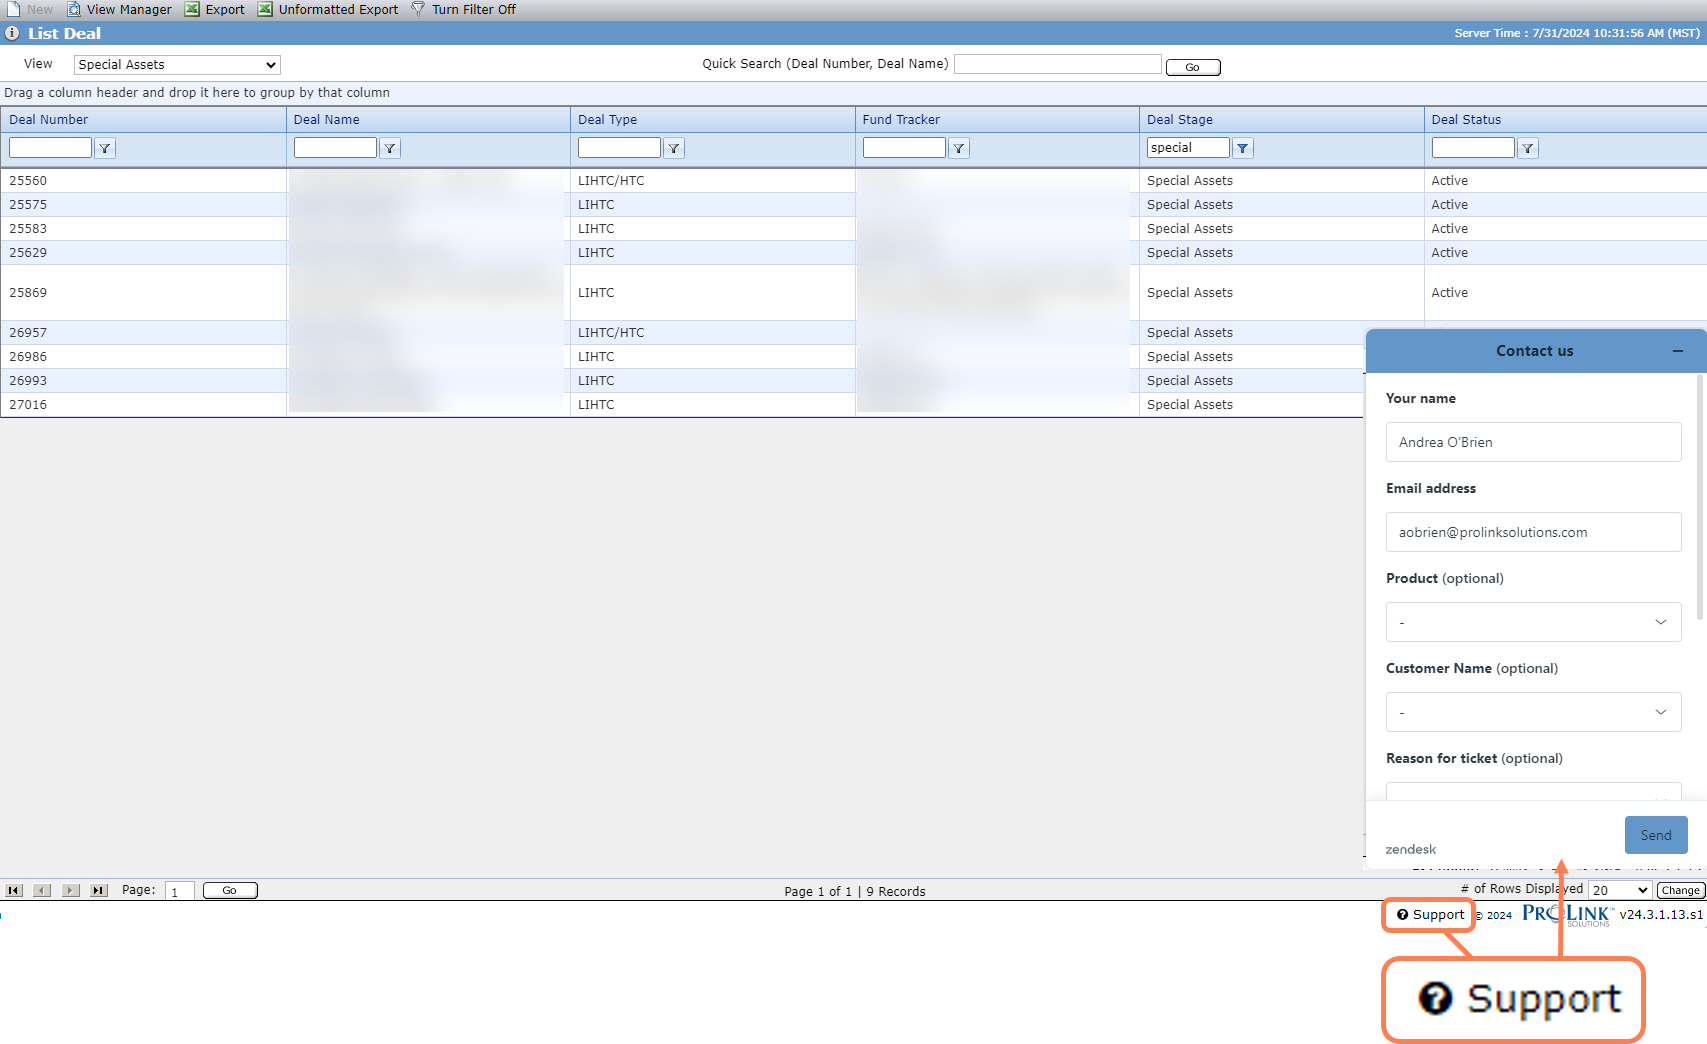The image size is (1707, 1044).
Task: Open the View dropdown showing Special Assets
Action: 177,65
